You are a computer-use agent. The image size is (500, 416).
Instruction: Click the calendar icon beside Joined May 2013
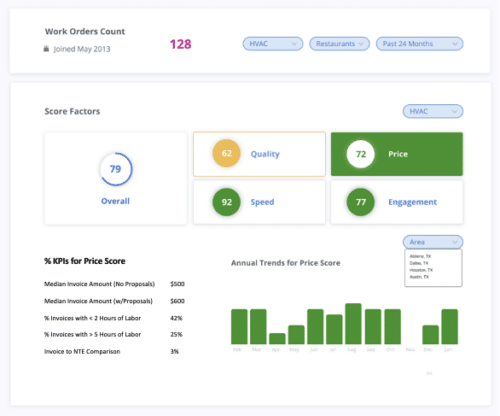coord(46,49)
